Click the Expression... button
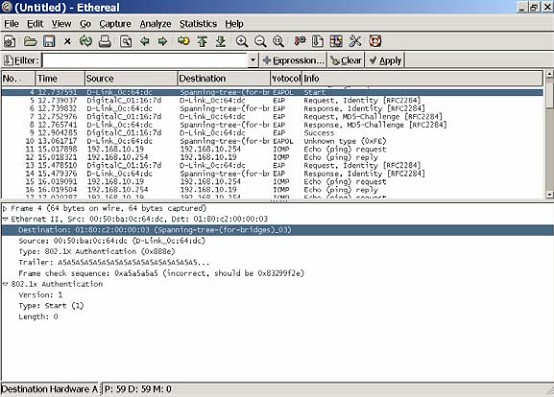 [x=293, y=60]
